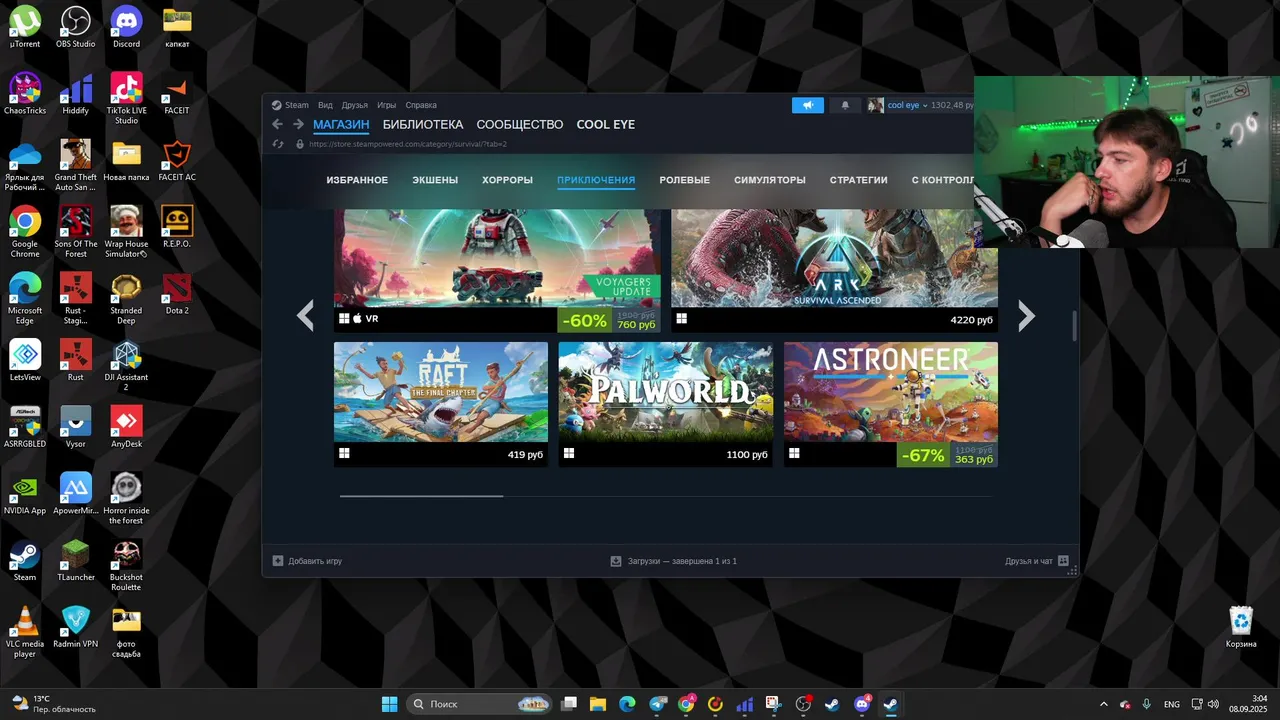Open the Palworld game card
Image resolution: width=1280 pixels, height=720 pixels.
(665, 404)
